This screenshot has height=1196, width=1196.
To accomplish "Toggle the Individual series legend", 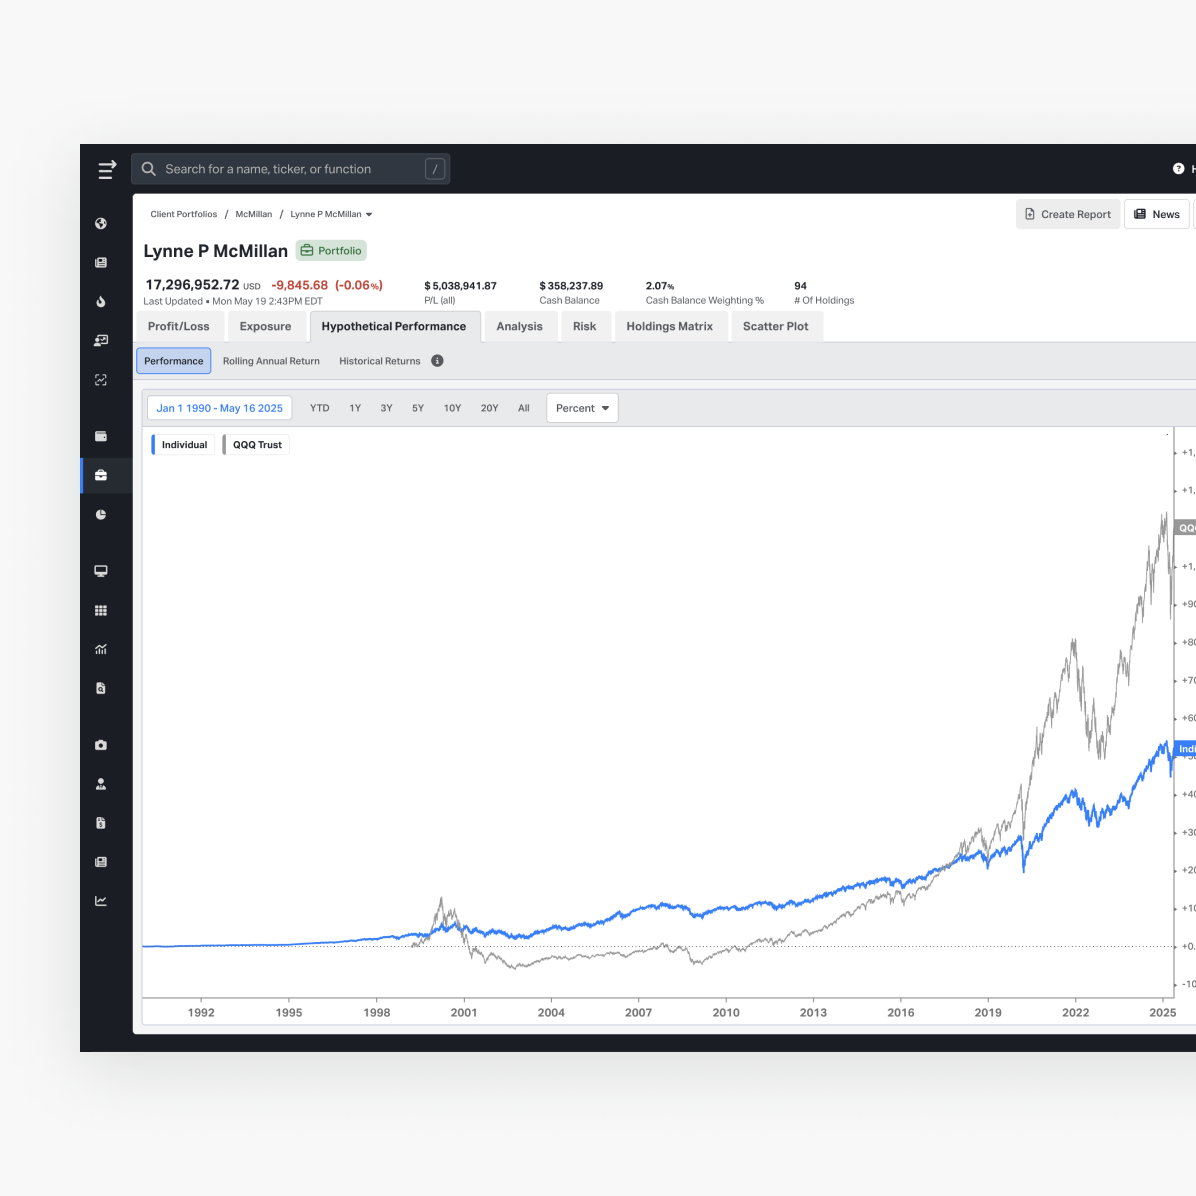I will 183,445.
